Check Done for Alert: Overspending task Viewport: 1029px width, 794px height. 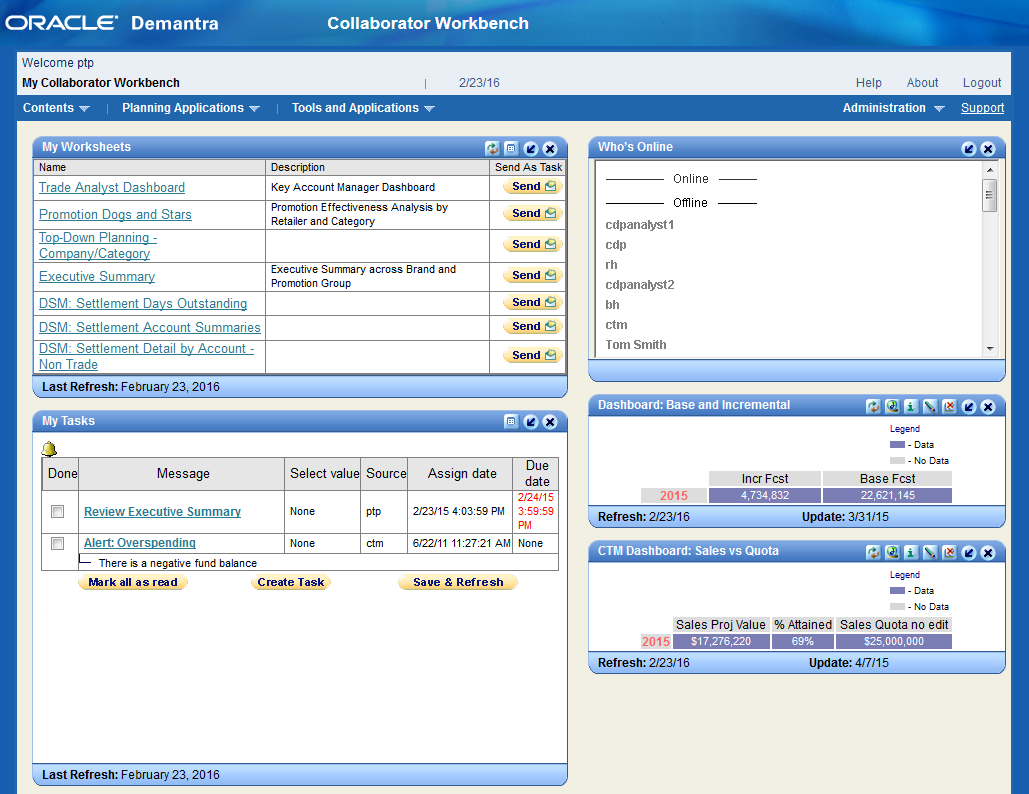58,543
